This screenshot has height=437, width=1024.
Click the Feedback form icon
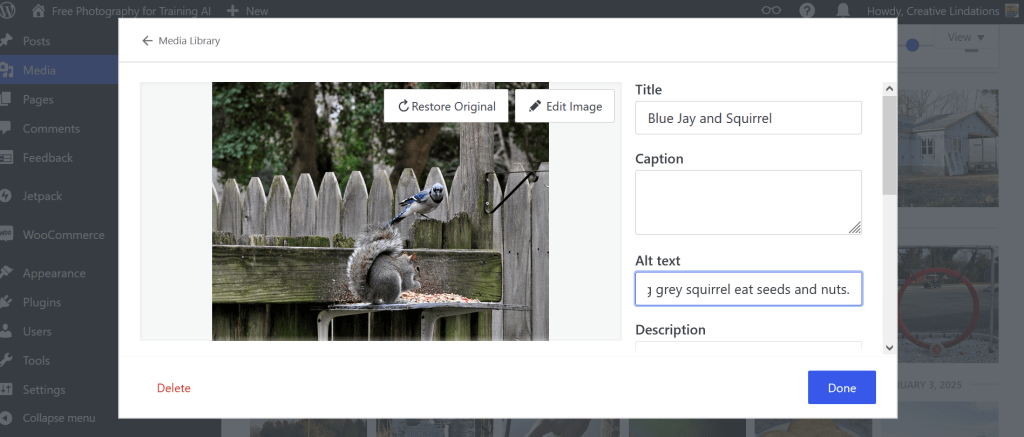click(6, 157)
